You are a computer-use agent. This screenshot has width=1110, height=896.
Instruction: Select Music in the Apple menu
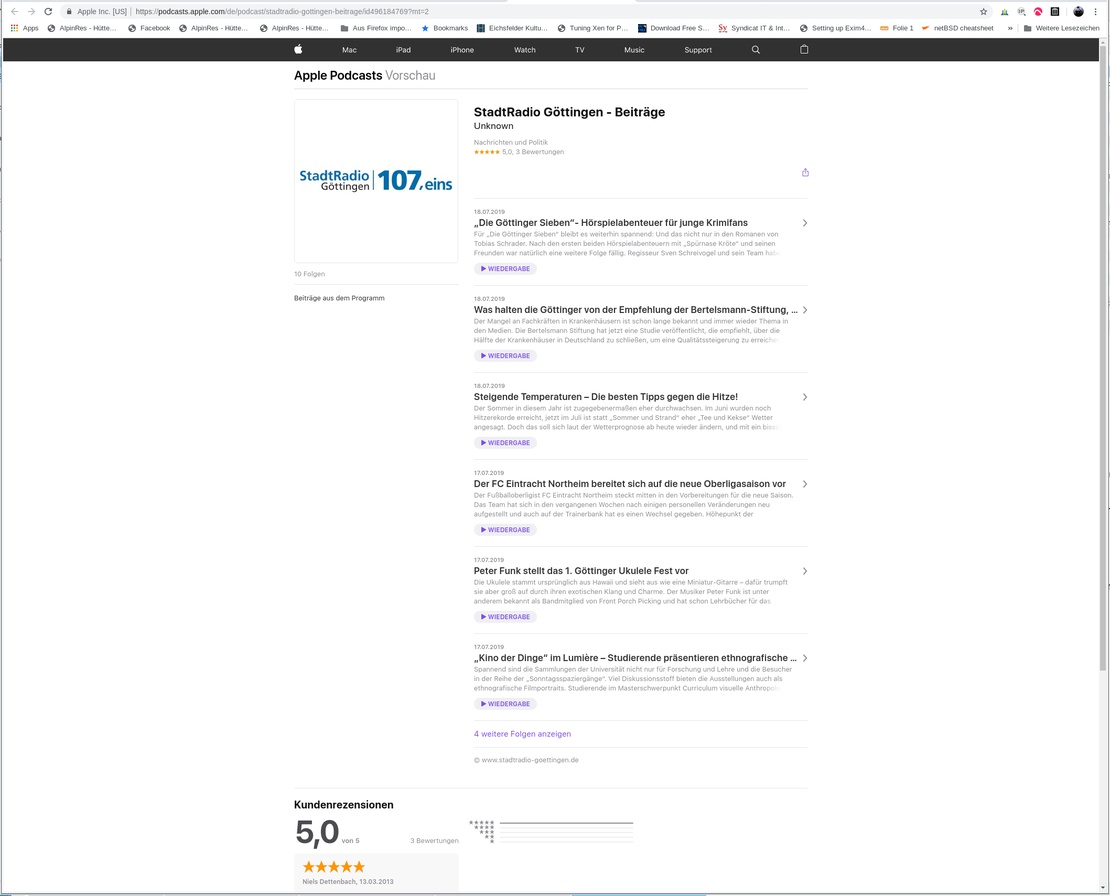634,50
